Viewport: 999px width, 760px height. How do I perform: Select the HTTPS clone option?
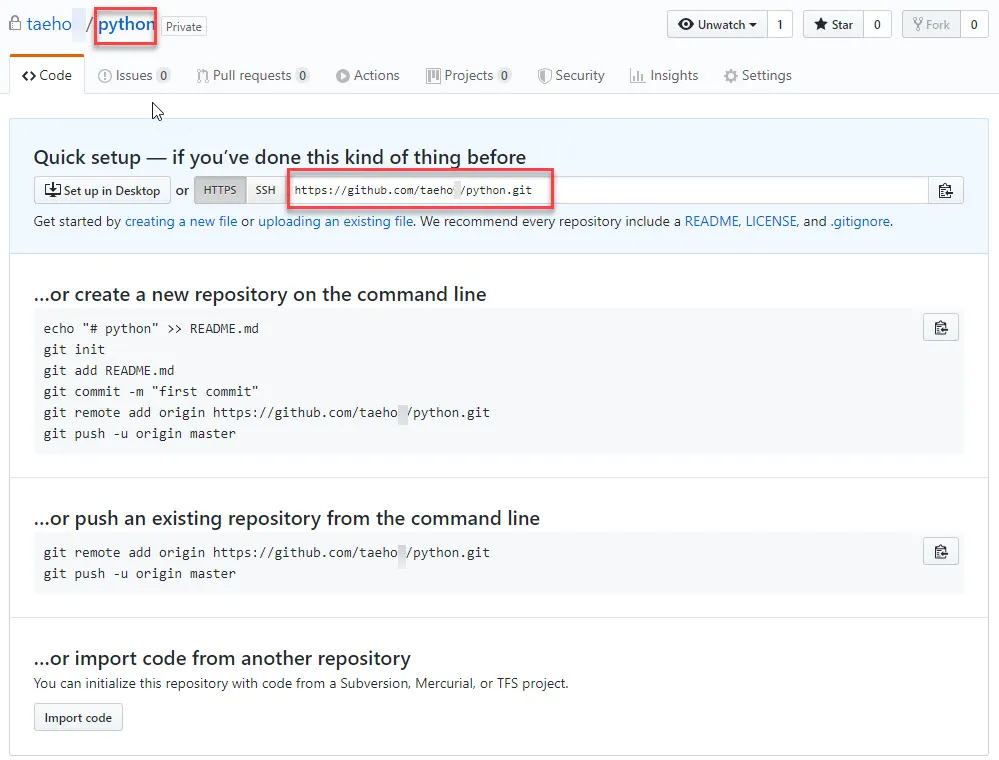pyautogui.click(x=219, y=190)
